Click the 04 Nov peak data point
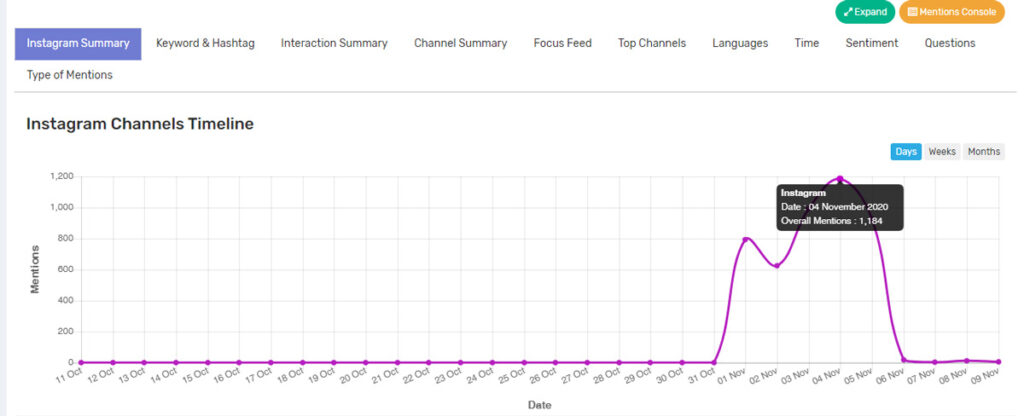The image size is (1024, 416). 840,179
